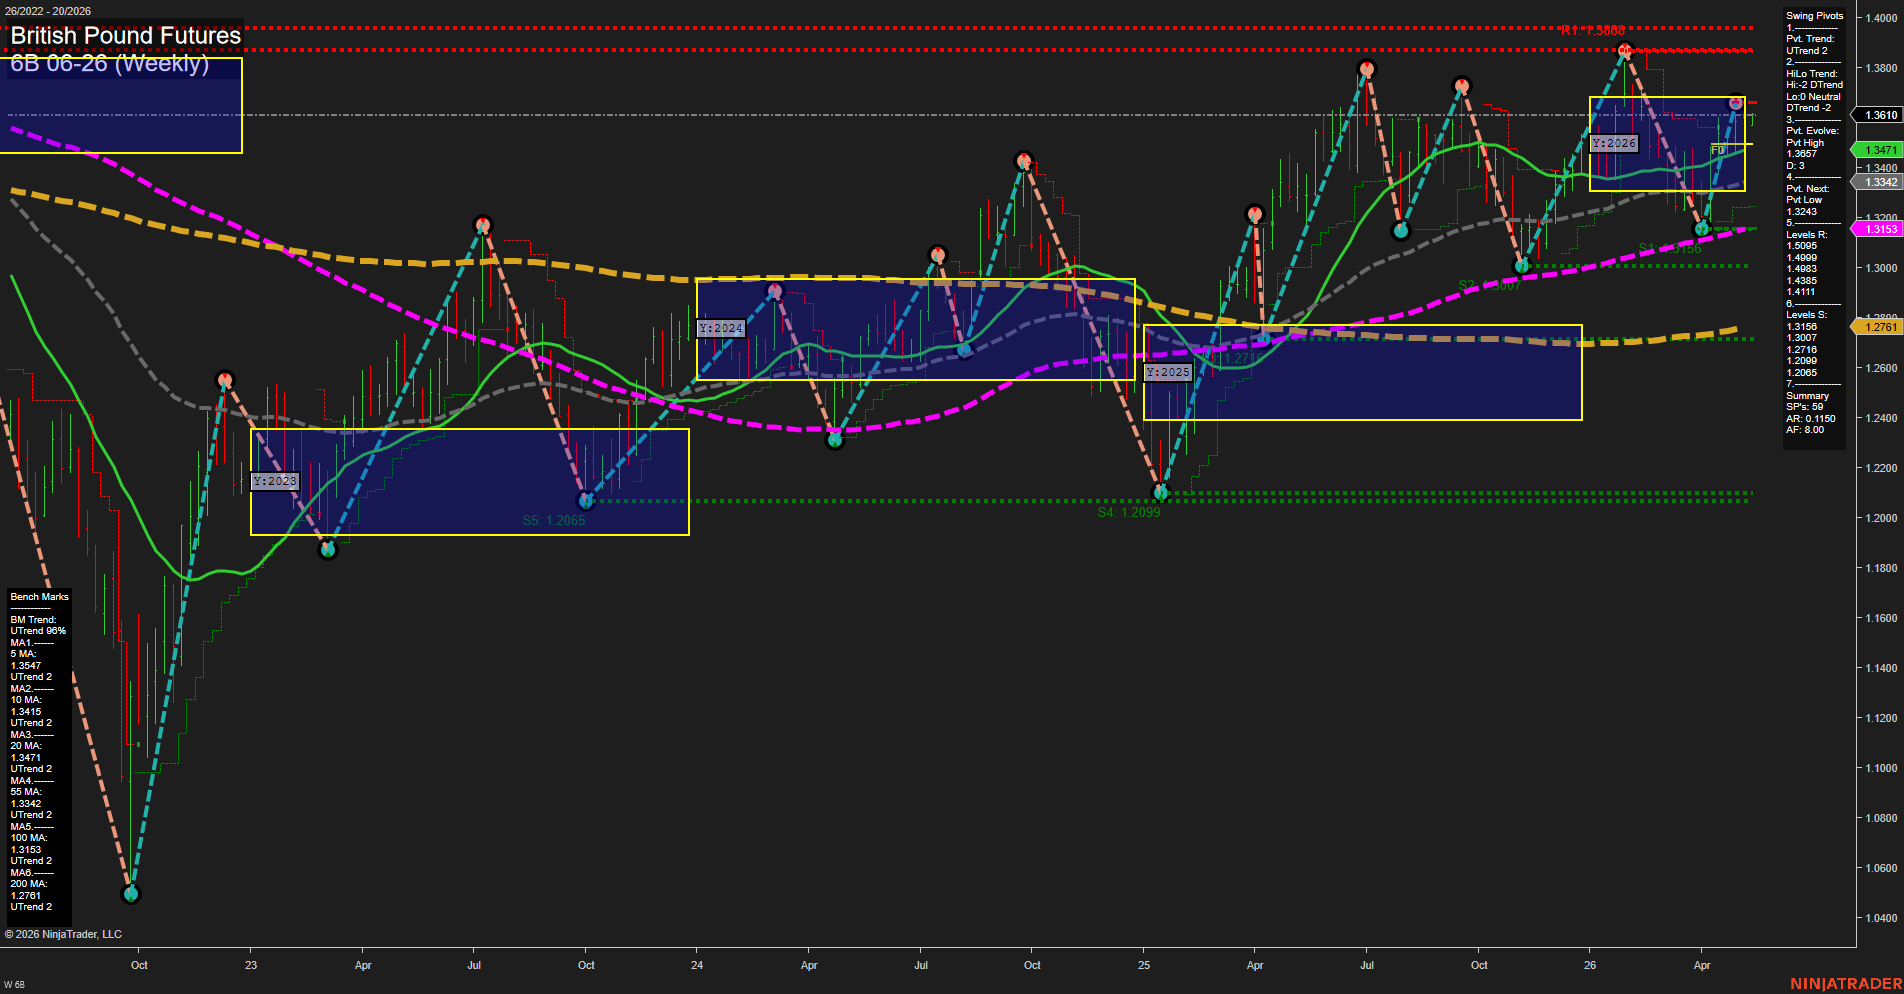Click the 26 year label on time axis
The width and height of the screenshot is (1904, 994).
click(1590, 965)
